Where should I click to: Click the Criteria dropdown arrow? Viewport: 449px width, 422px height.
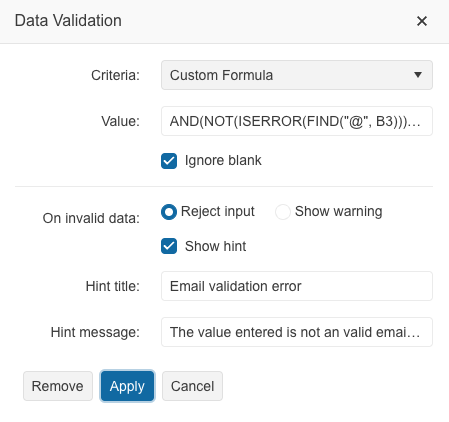click(x=418, y=75)
